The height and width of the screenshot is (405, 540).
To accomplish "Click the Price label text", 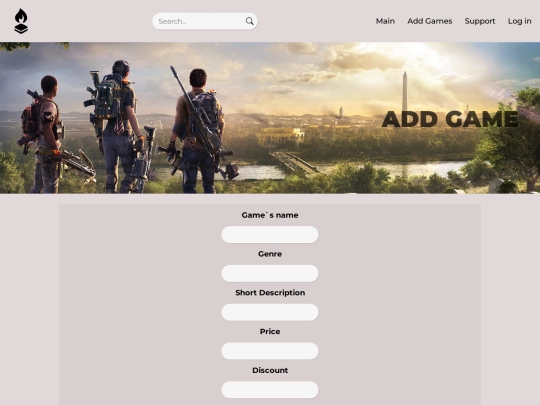I will [270, 331].
